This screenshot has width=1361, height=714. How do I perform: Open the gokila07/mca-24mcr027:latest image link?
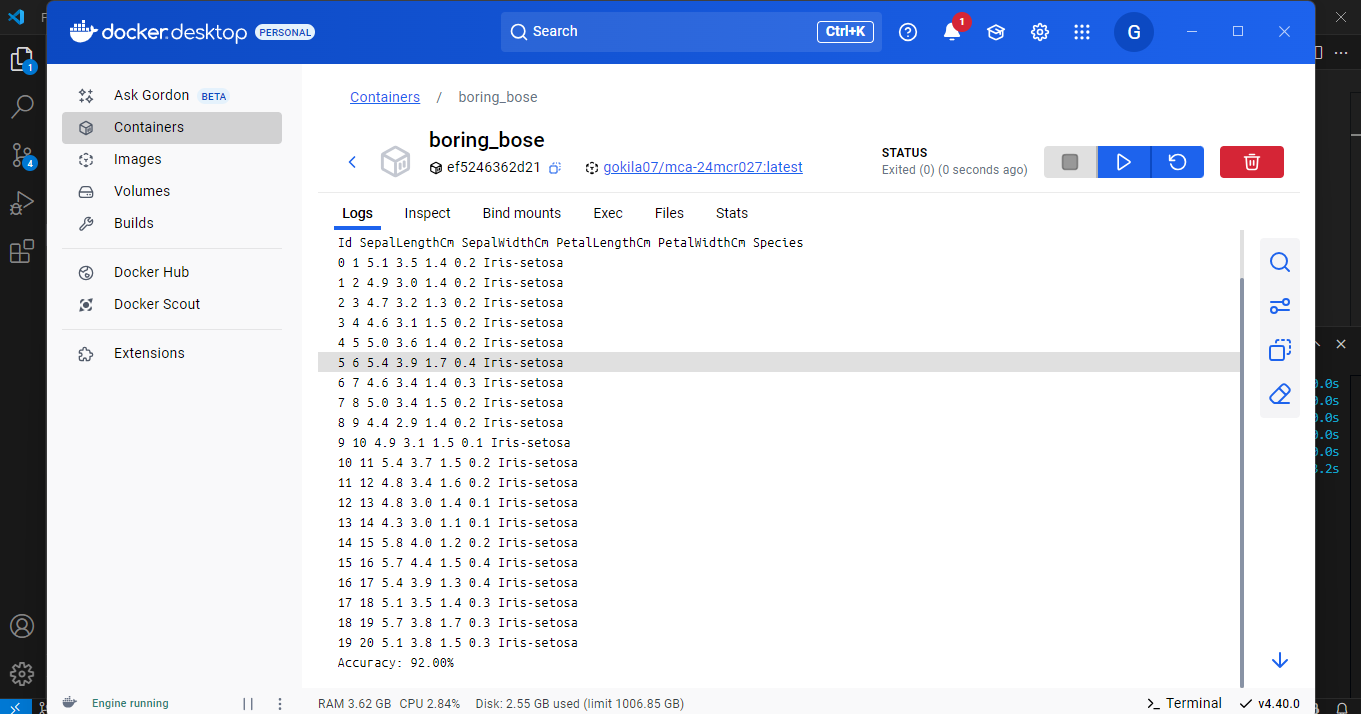pos(702,167)
